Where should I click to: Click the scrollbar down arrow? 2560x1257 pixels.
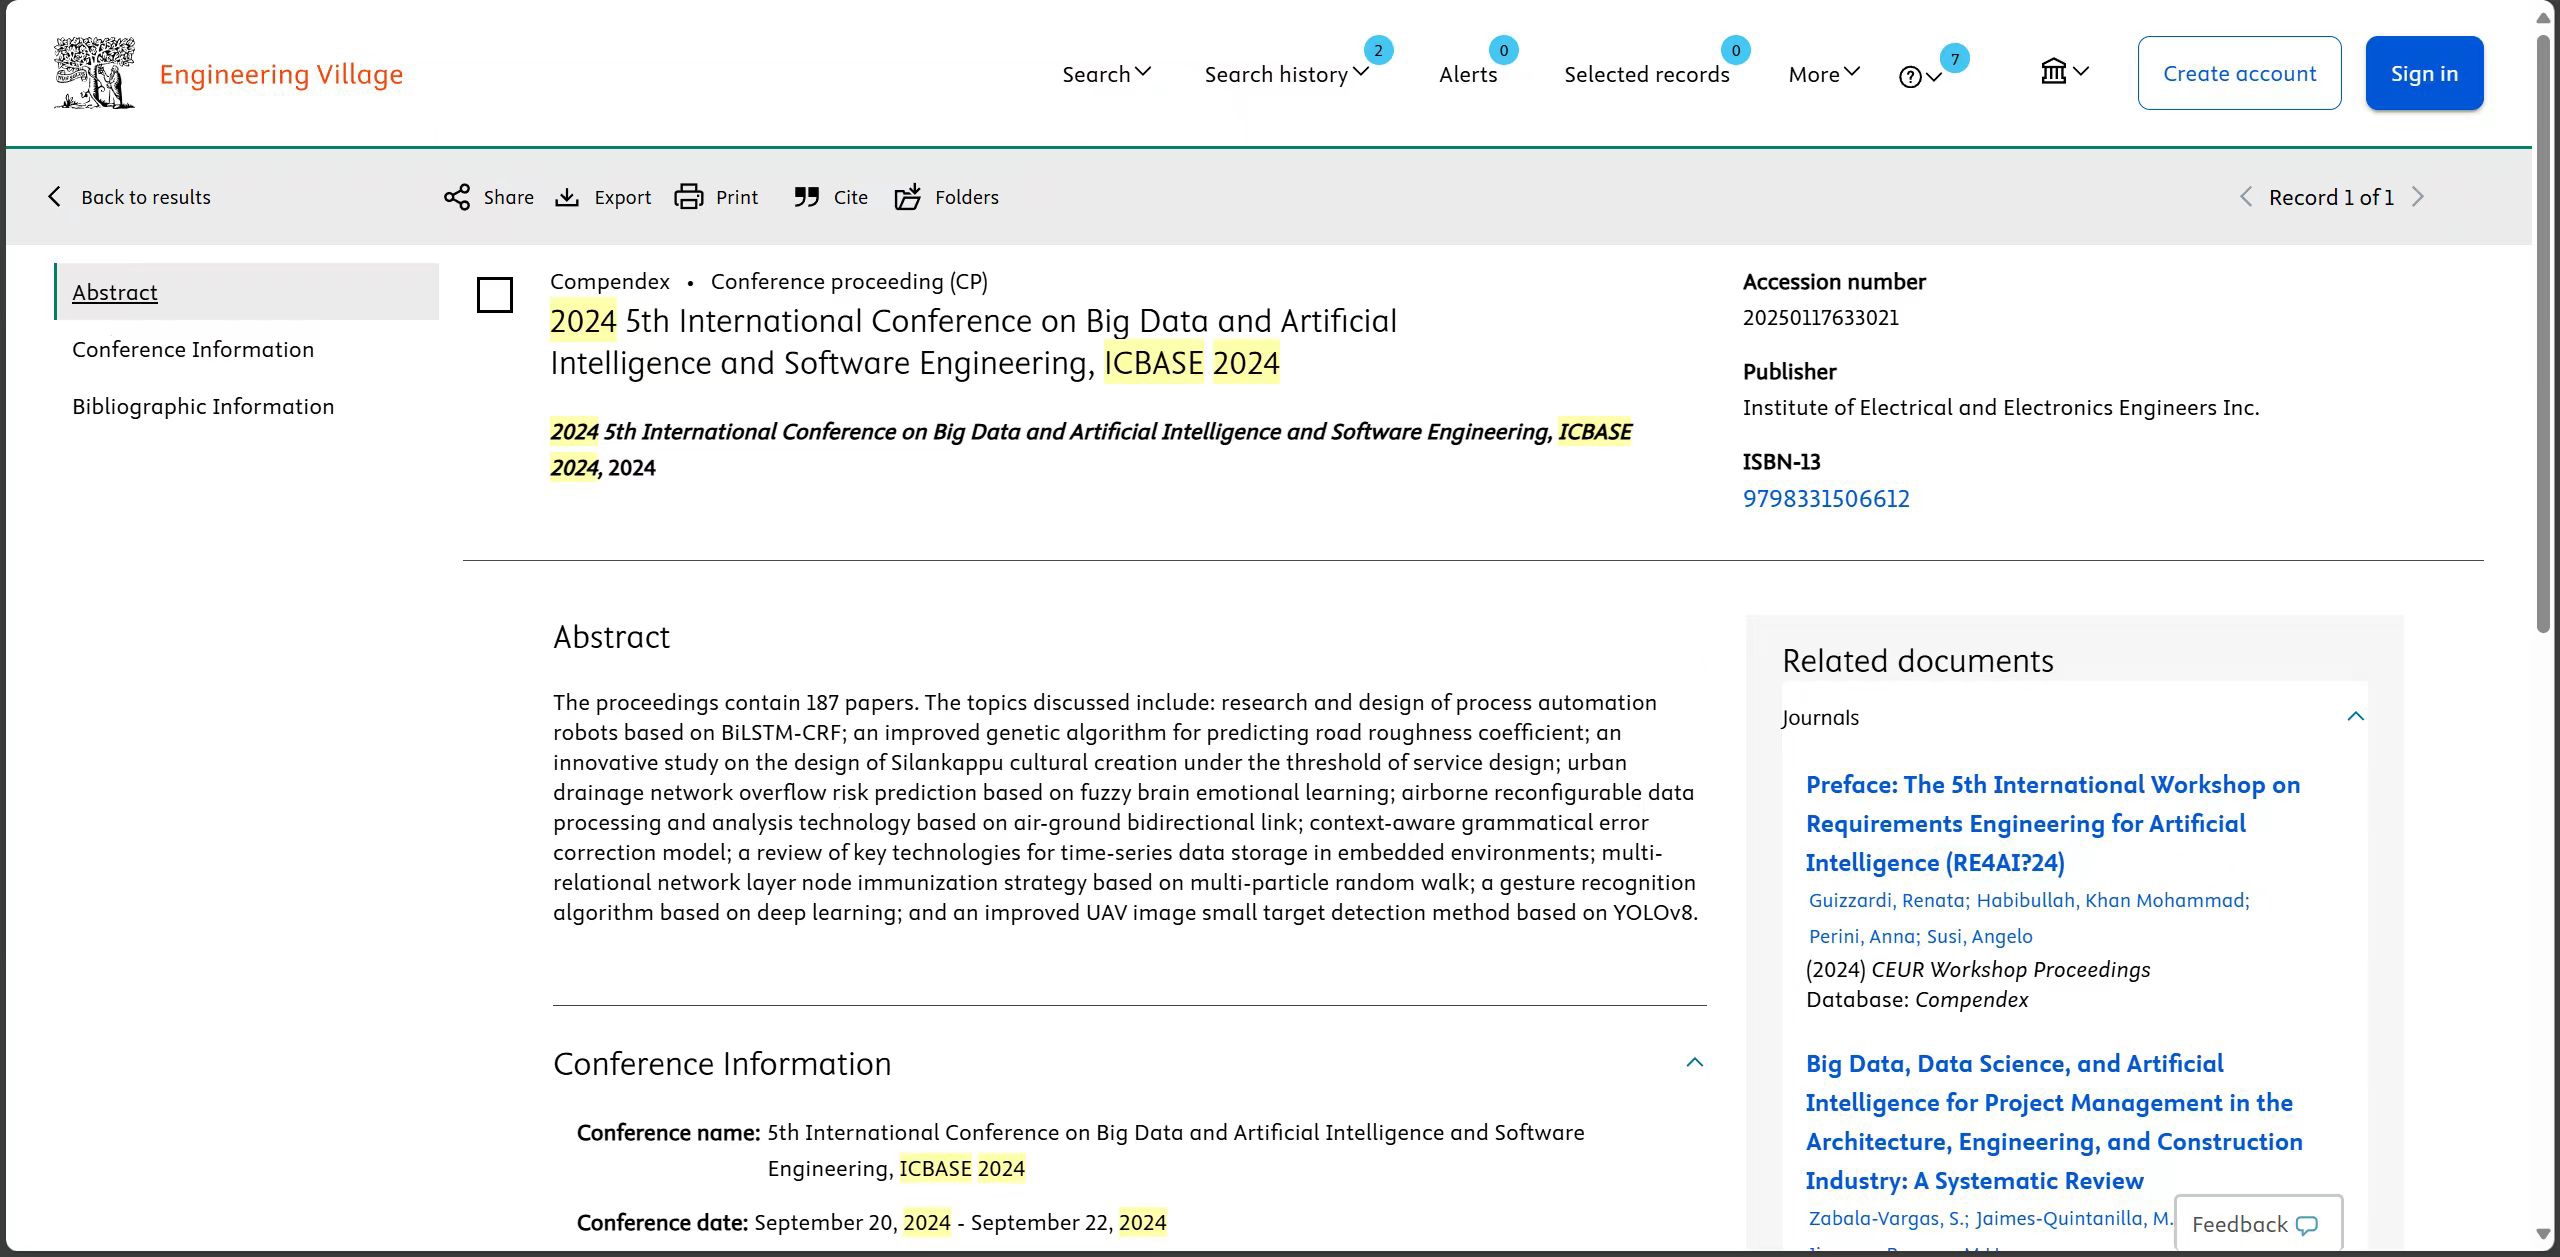pyautogui.click(x=2543, y=1235)
